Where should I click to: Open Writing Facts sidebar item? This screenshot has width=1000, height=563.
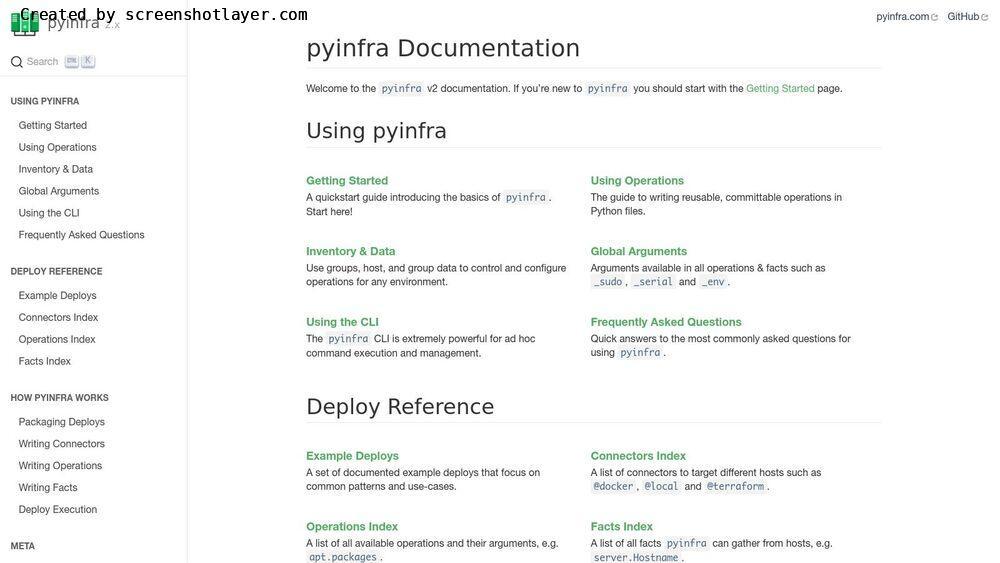(x=48, y=488)
